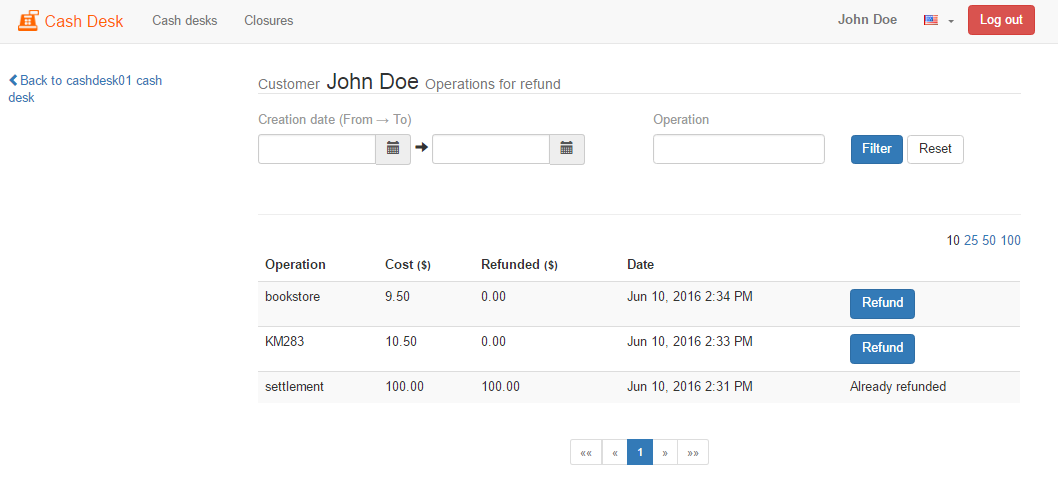Focus the Operation filter text field
Image resolution: width=1058 pixels, height=477 pixels.
click(739, 149)
